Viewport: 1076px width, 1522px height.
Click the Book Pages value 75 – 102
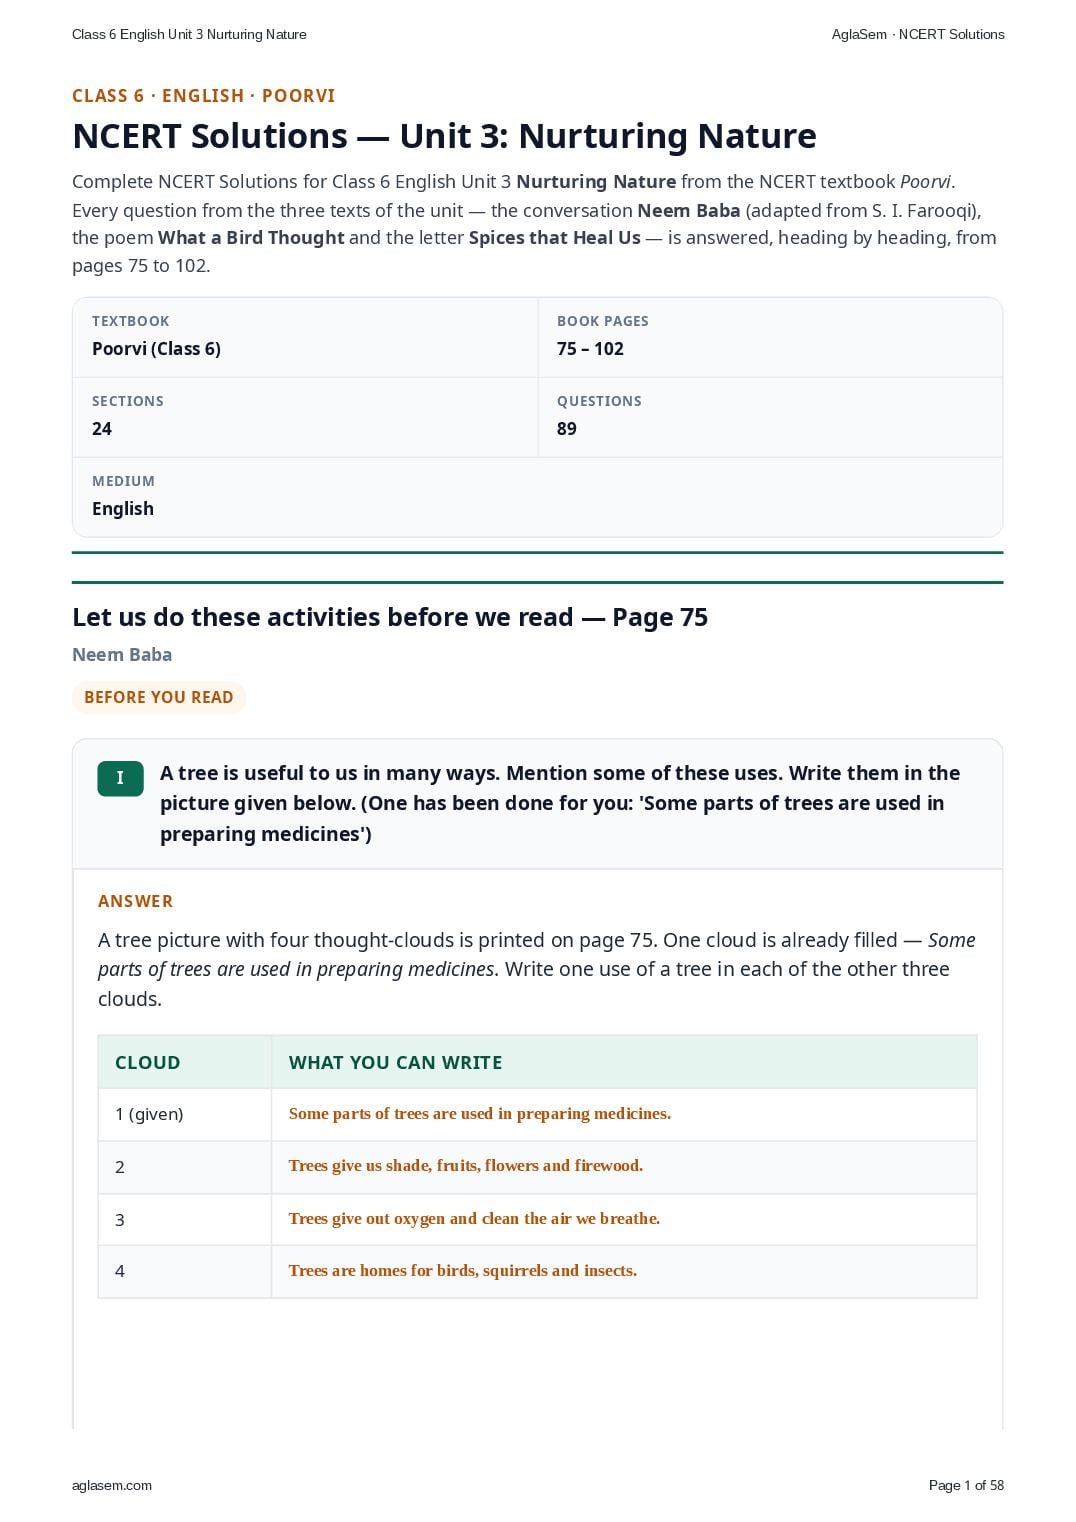coord(590,349)
